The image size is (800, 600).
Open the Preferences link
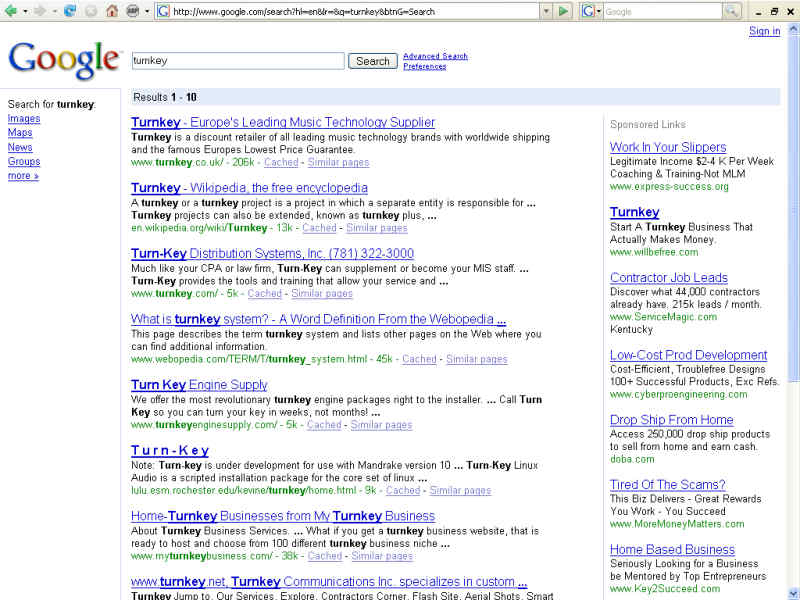point(424,66)
